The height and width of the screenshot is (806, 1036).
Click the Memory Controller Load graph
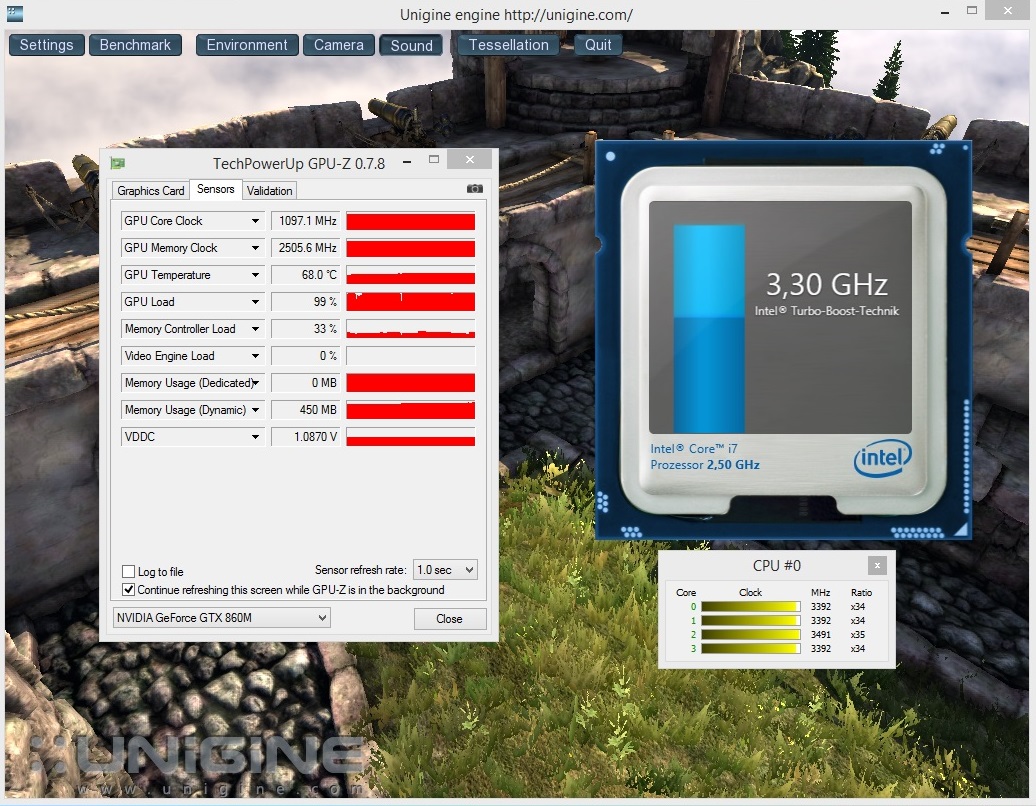pyautogui.click(x=410, y=329)
